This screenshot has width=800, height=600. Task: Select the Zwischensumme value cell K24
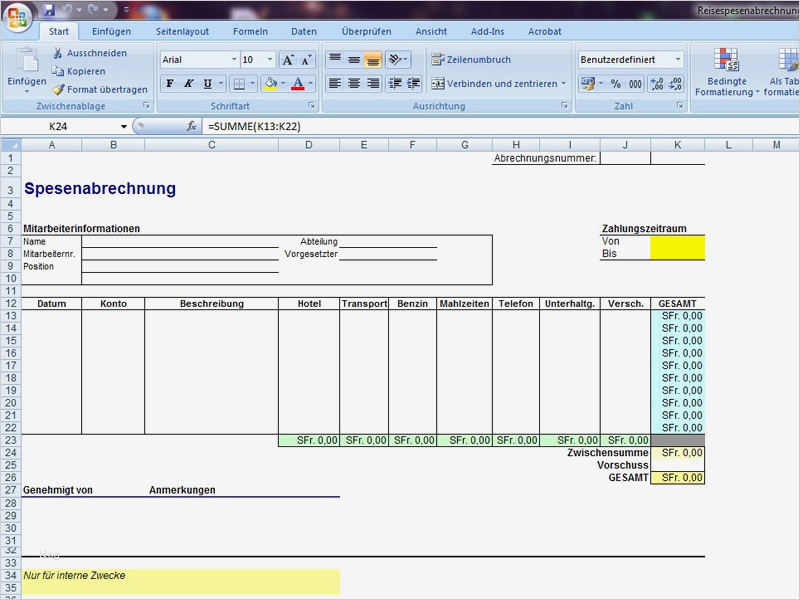(678, 453)
